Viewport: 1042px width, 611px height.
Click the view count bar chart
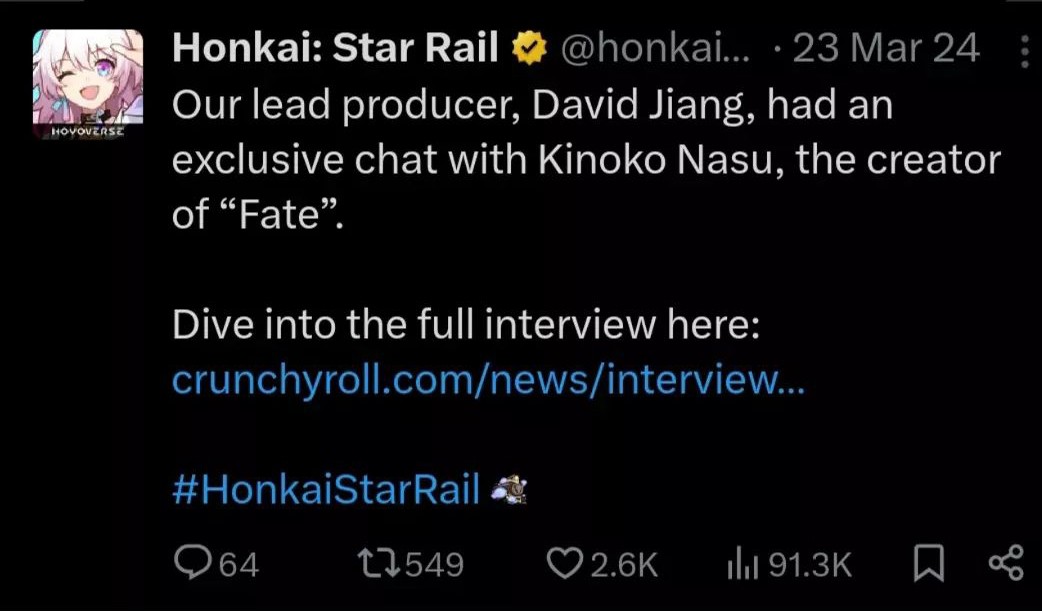744,565
